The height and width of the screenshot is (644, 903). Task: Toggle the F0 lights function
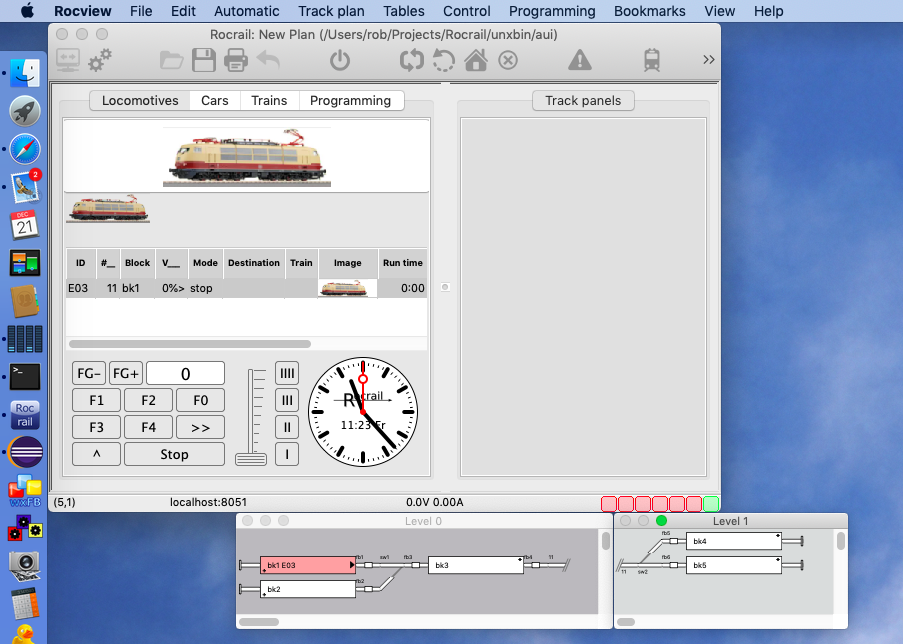(200, 400)
